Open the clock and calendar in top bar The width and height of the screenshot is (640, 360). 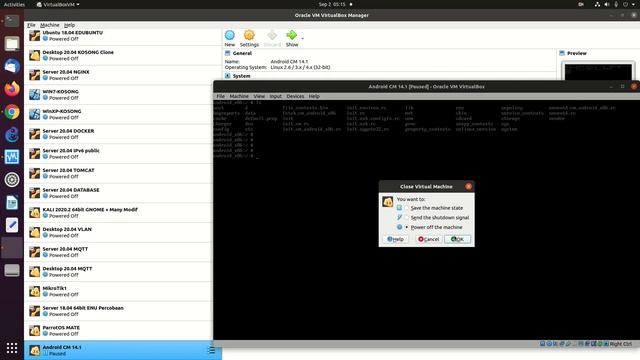click(x=332, y=4)
